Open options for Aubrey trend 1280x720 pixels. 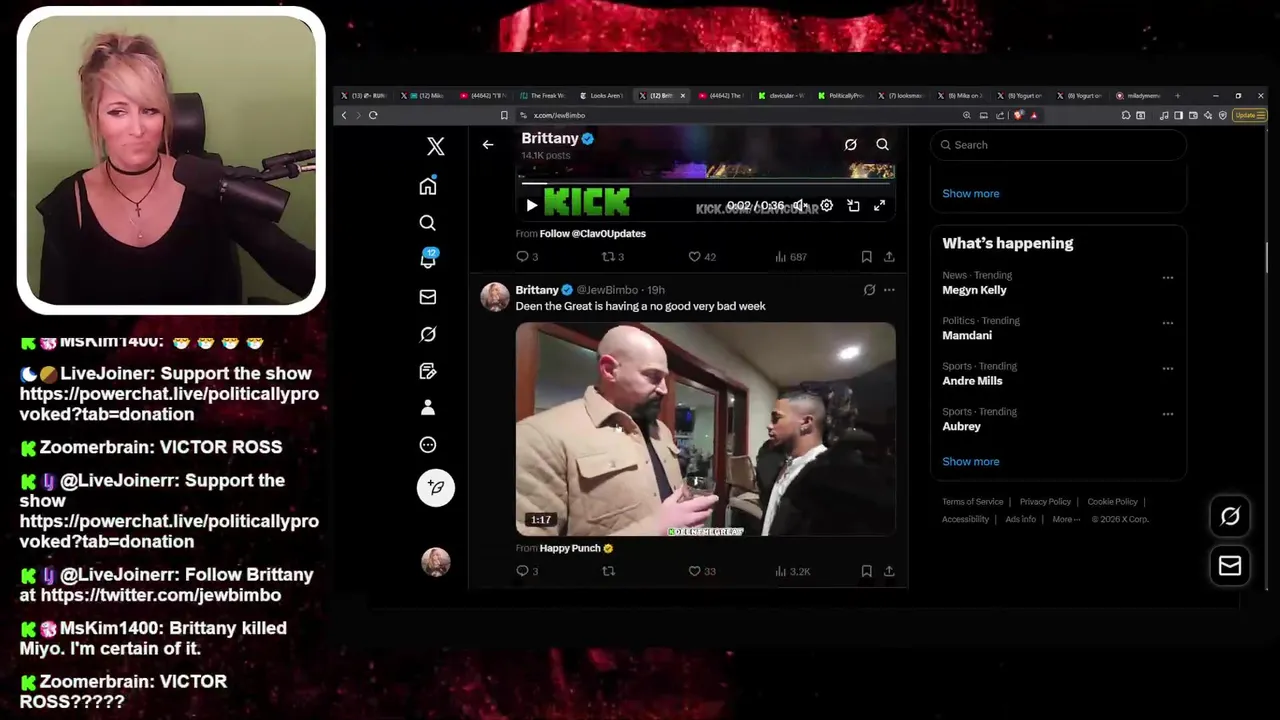pos(1167,414)
